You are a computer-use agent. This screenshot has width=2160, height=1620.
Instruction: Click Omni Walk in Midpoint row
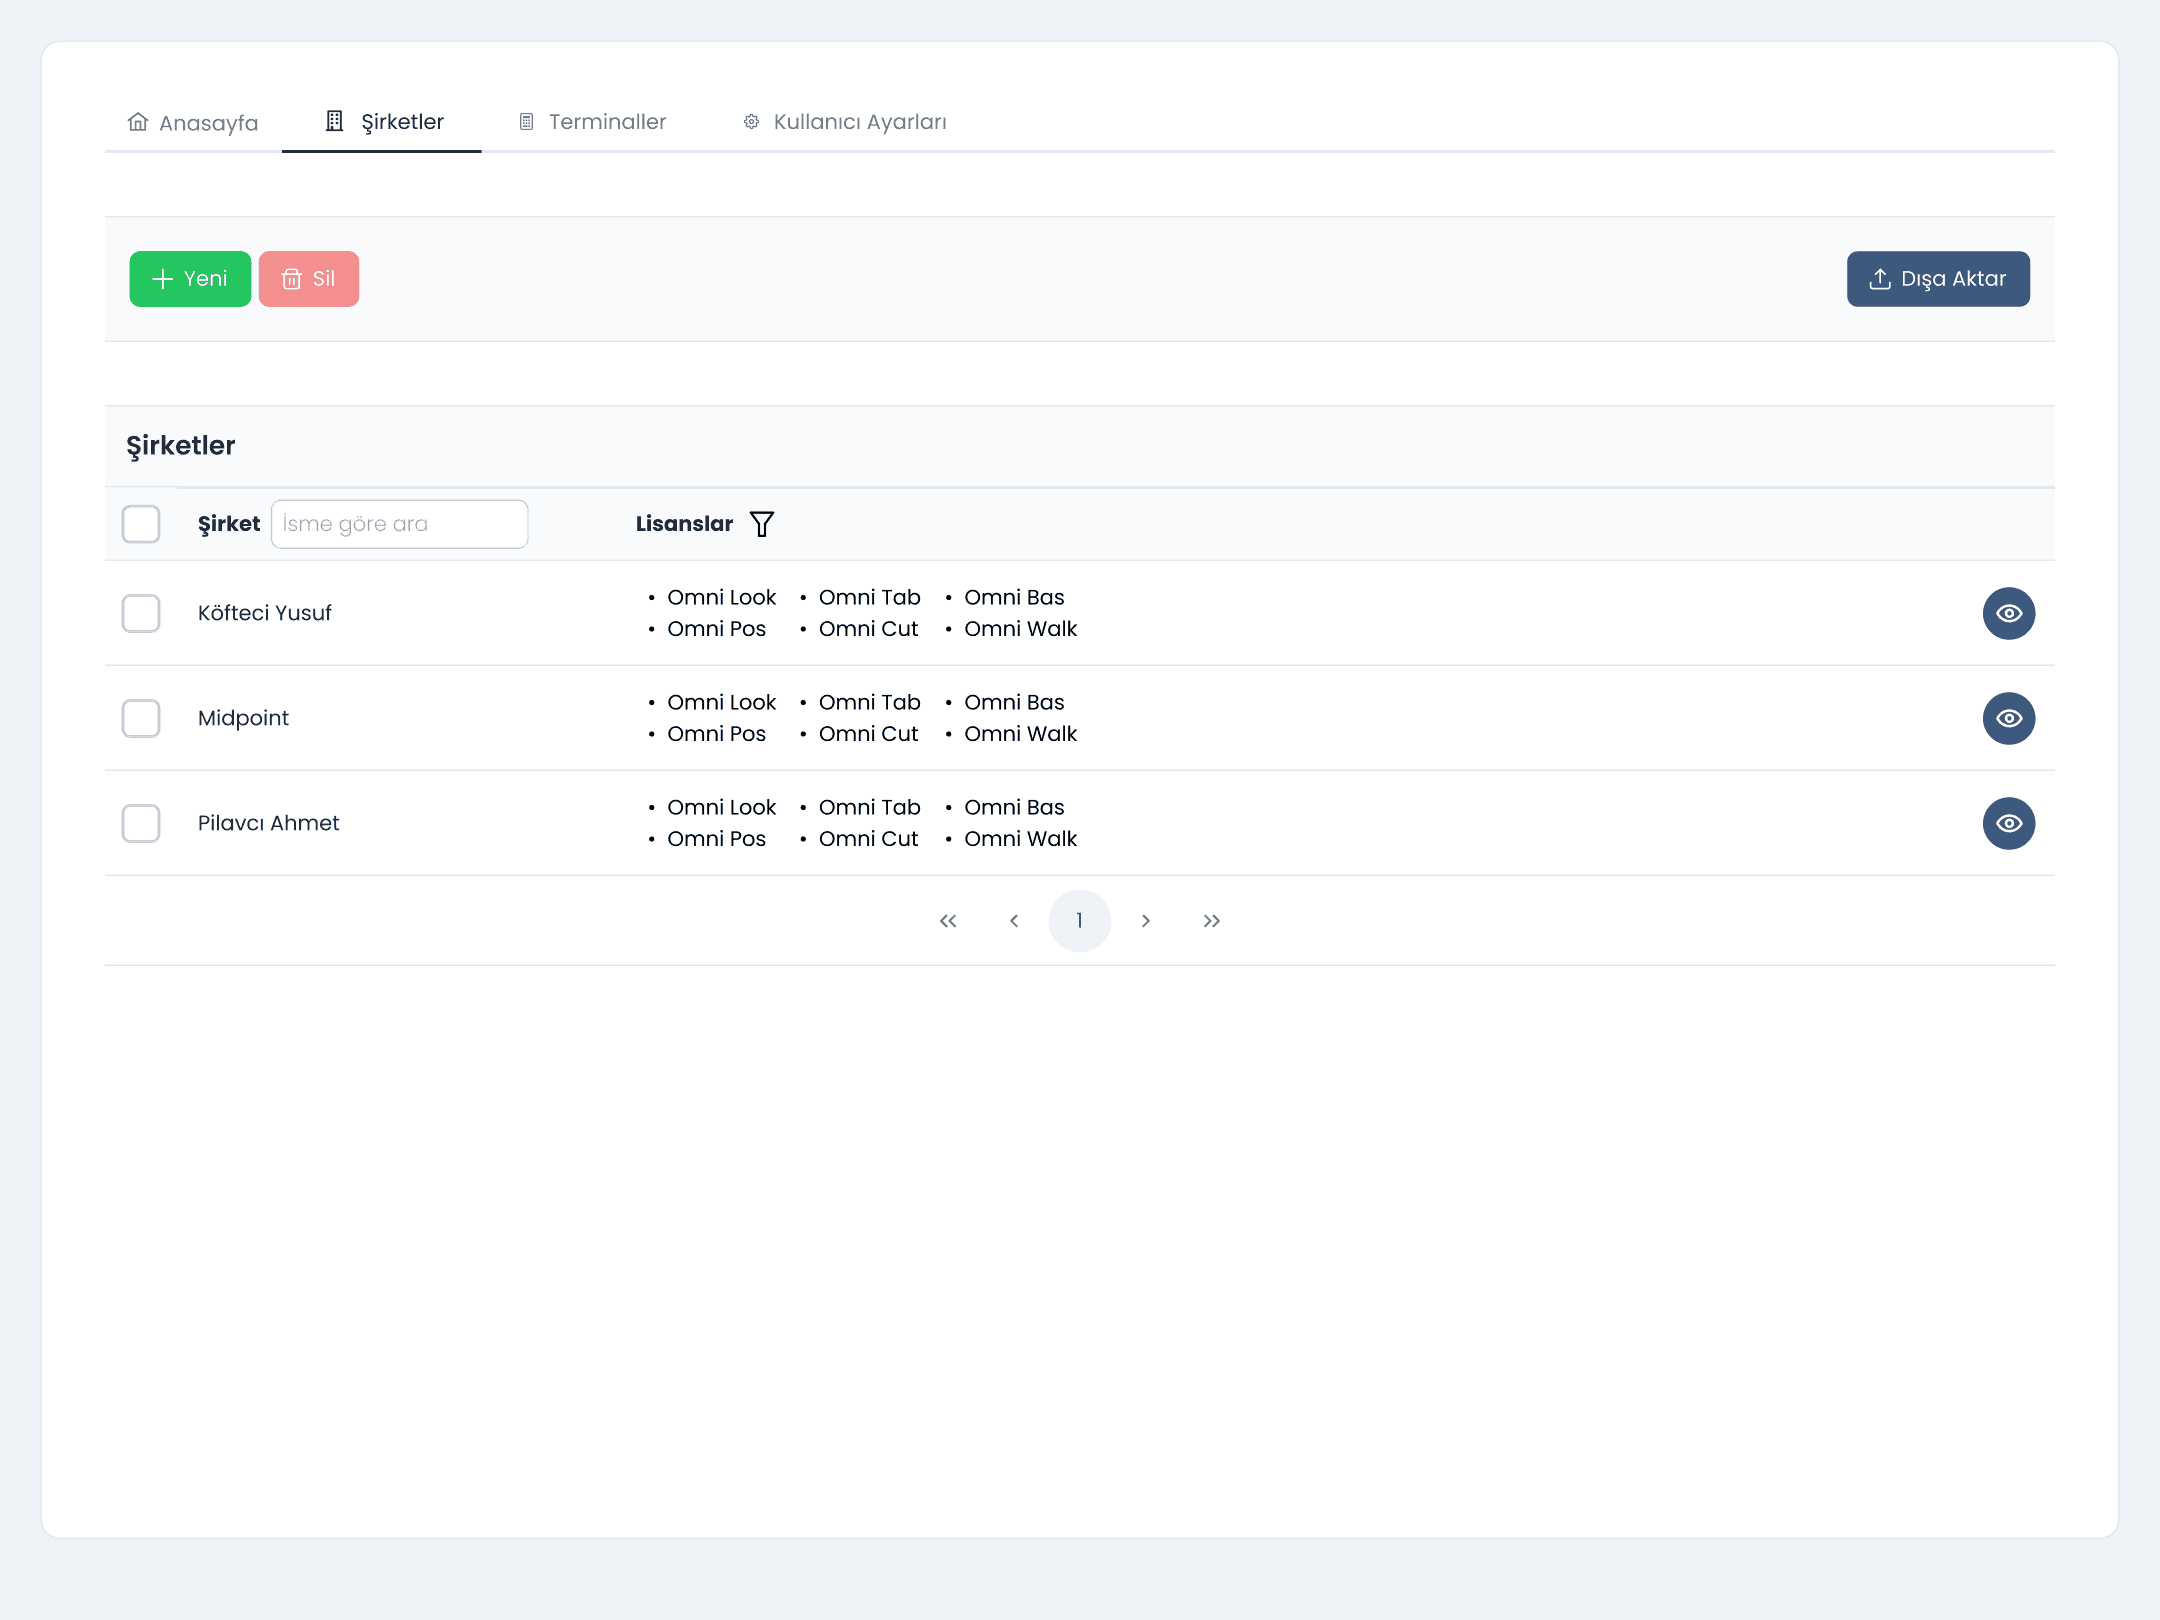(x=1021, y=734)
